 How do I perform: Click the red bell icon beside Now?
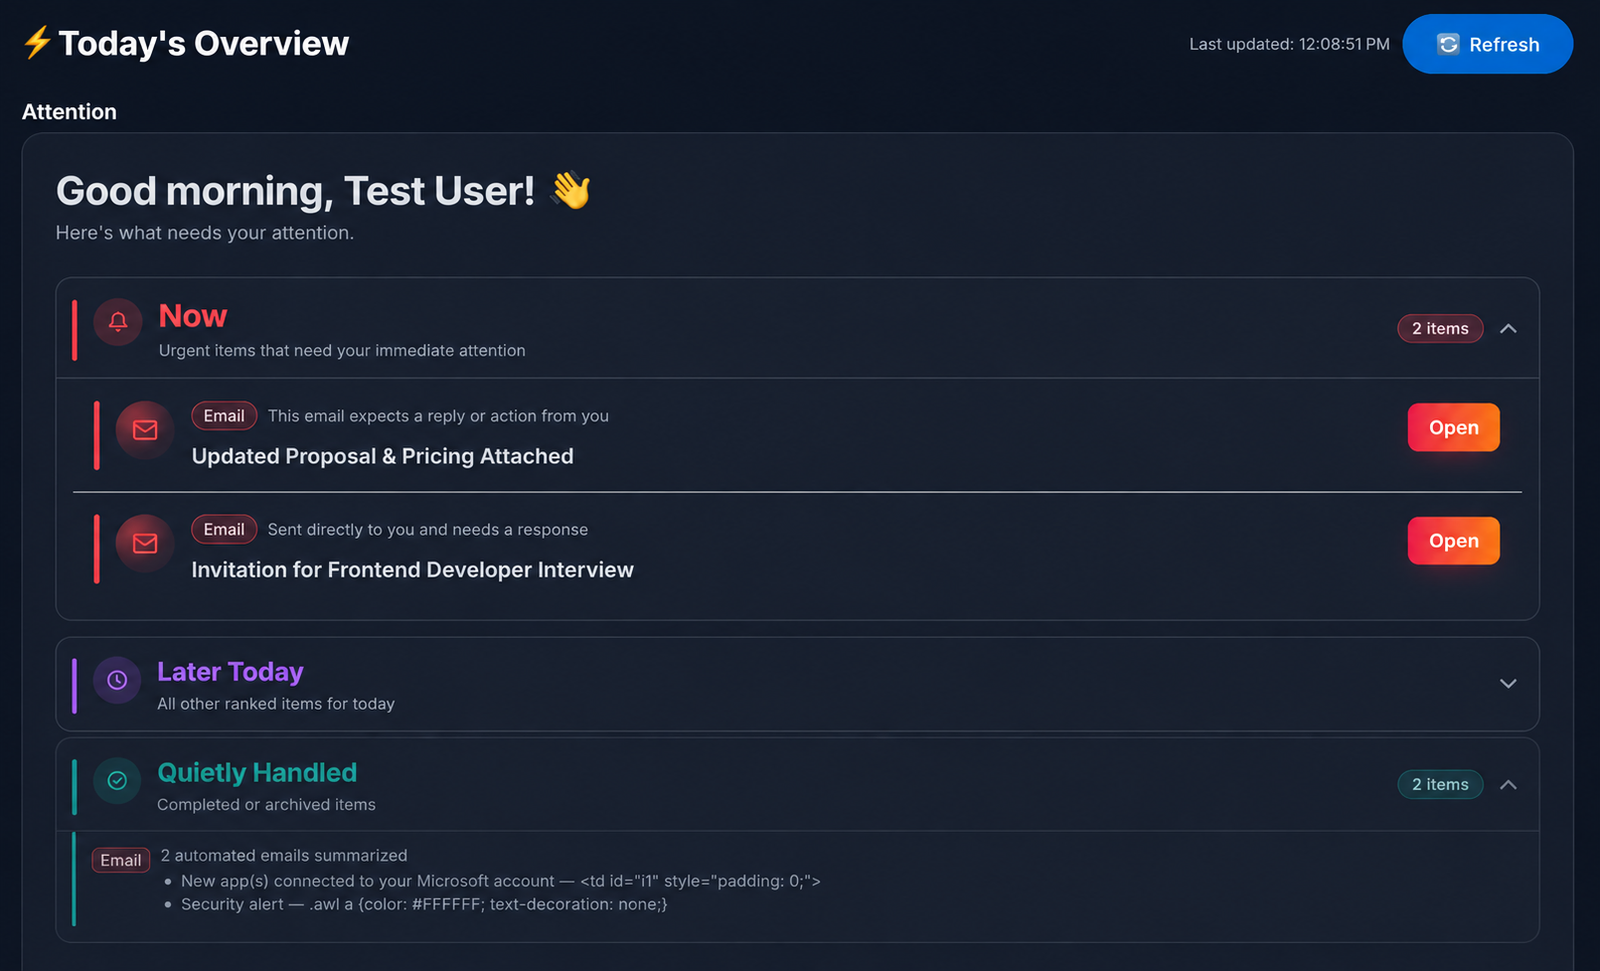(x=118, y=322)
